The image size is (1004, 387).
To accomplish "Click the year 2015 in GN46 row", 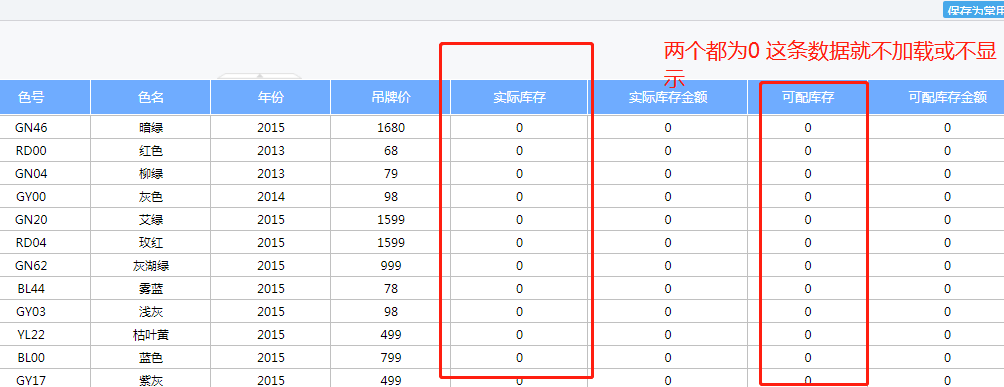I will [271, 128].
